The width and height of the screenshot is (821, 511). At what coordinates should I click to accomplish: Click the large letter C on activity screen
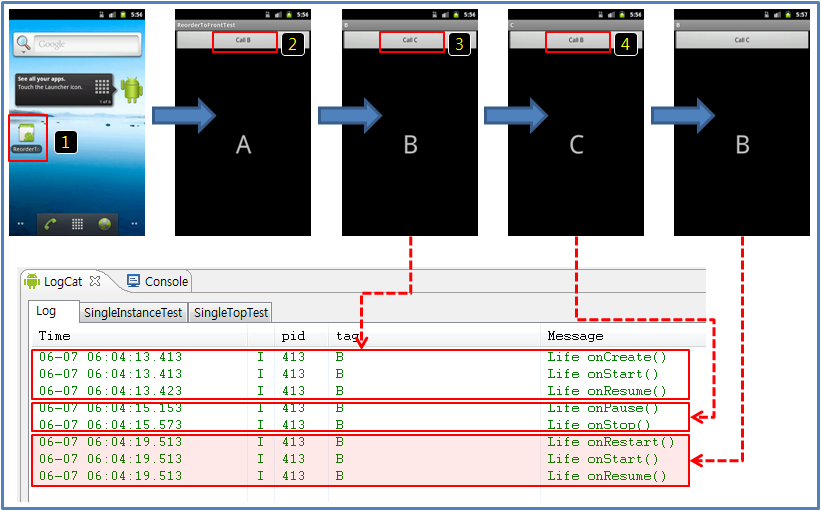[576, 145]
